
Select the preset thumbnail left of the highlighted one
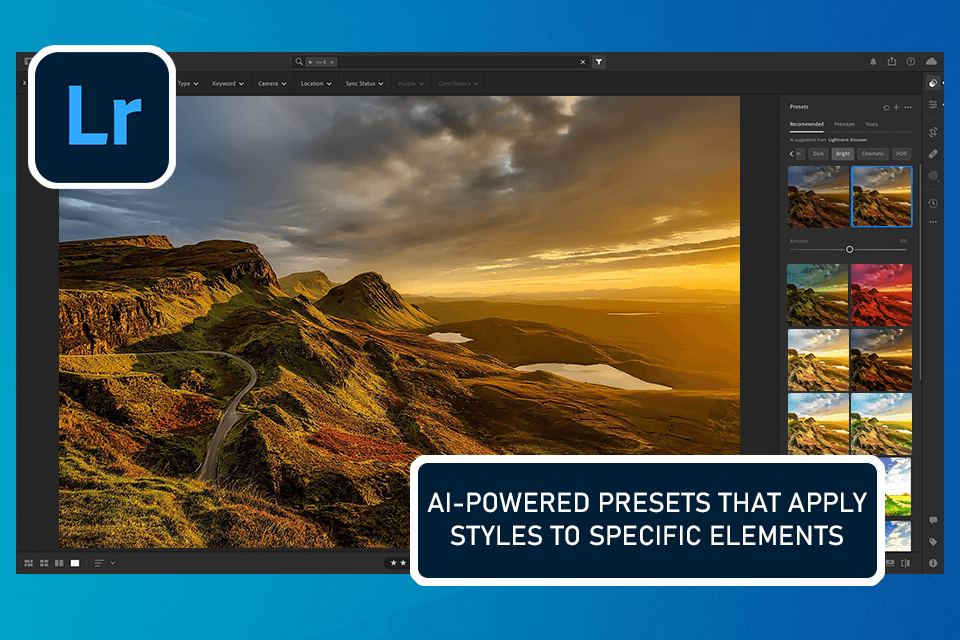[818, 197]
